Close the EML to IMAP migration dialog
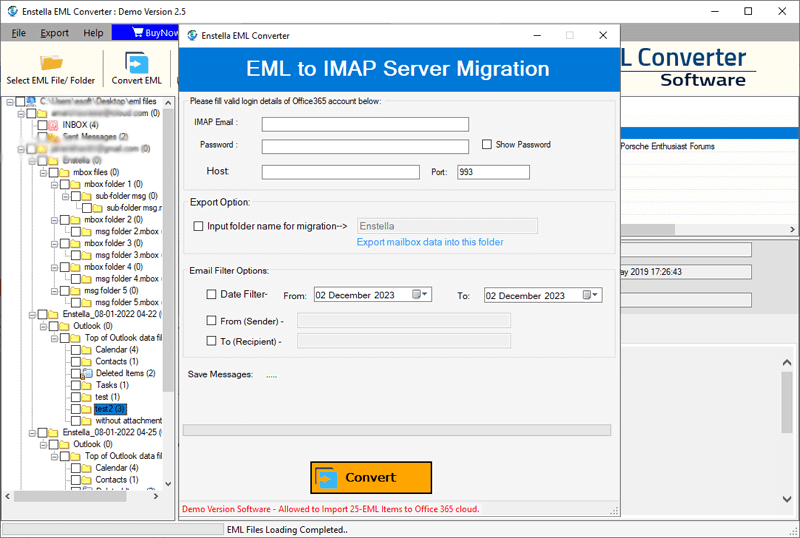The width and height of the screenshot is (800, 538). pyautogui.click(x=603, y=35)
